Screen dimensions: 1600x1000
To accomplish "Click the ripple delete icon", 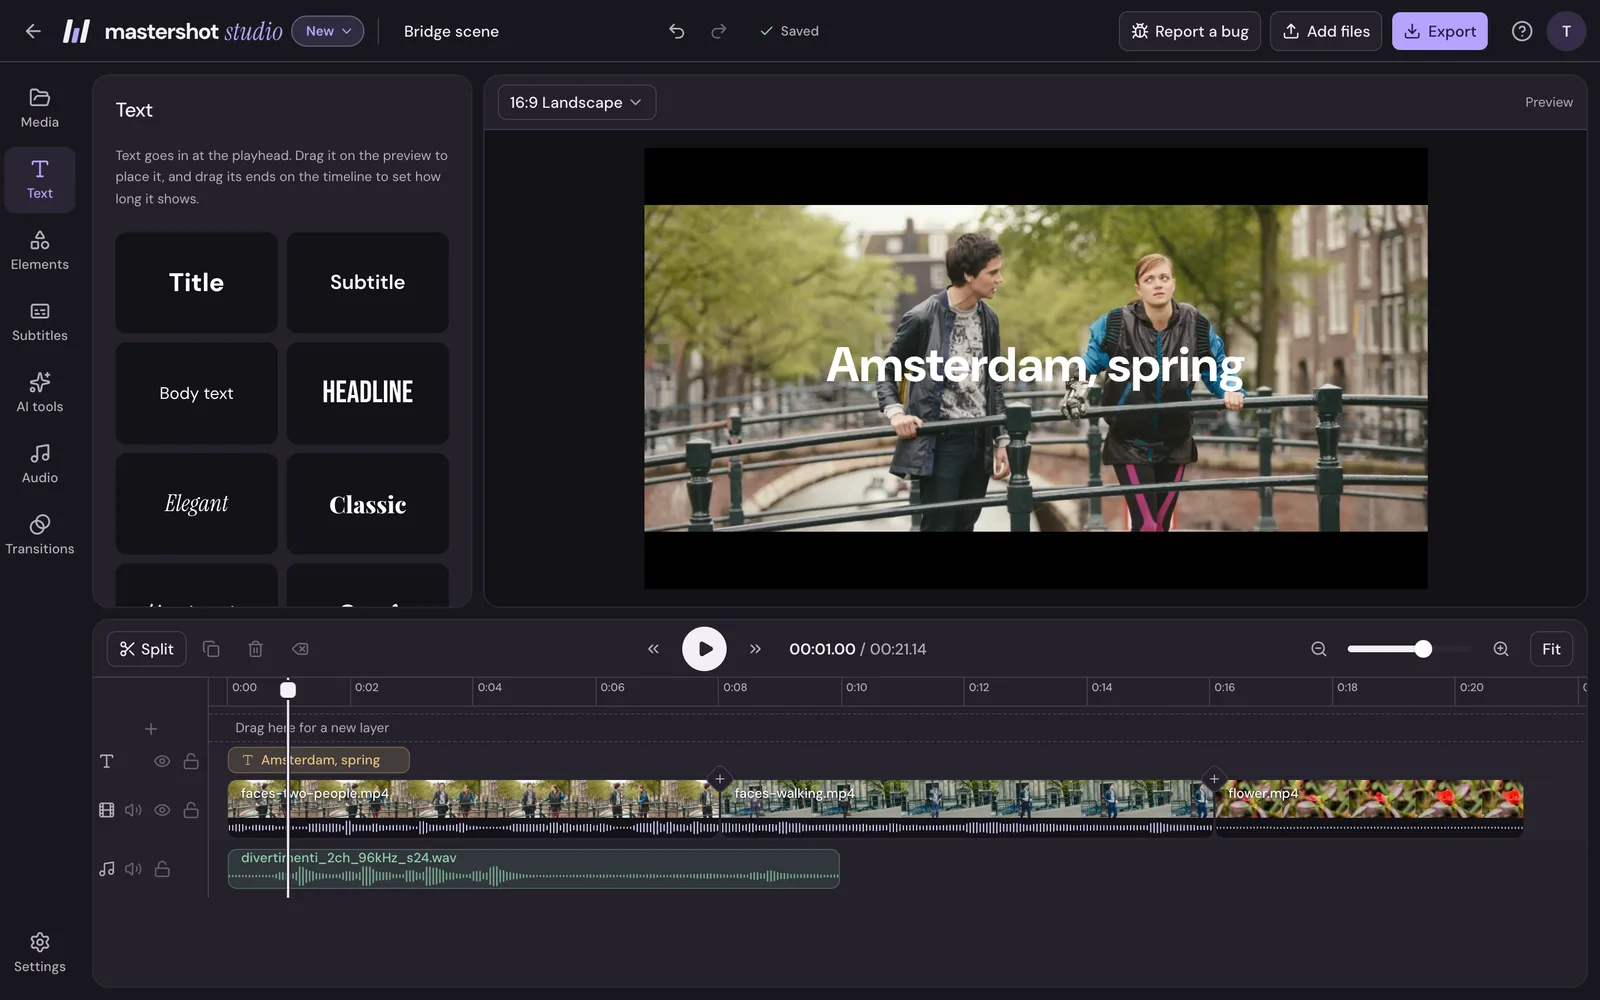I will pyautogui.click(x=300, y=649).
